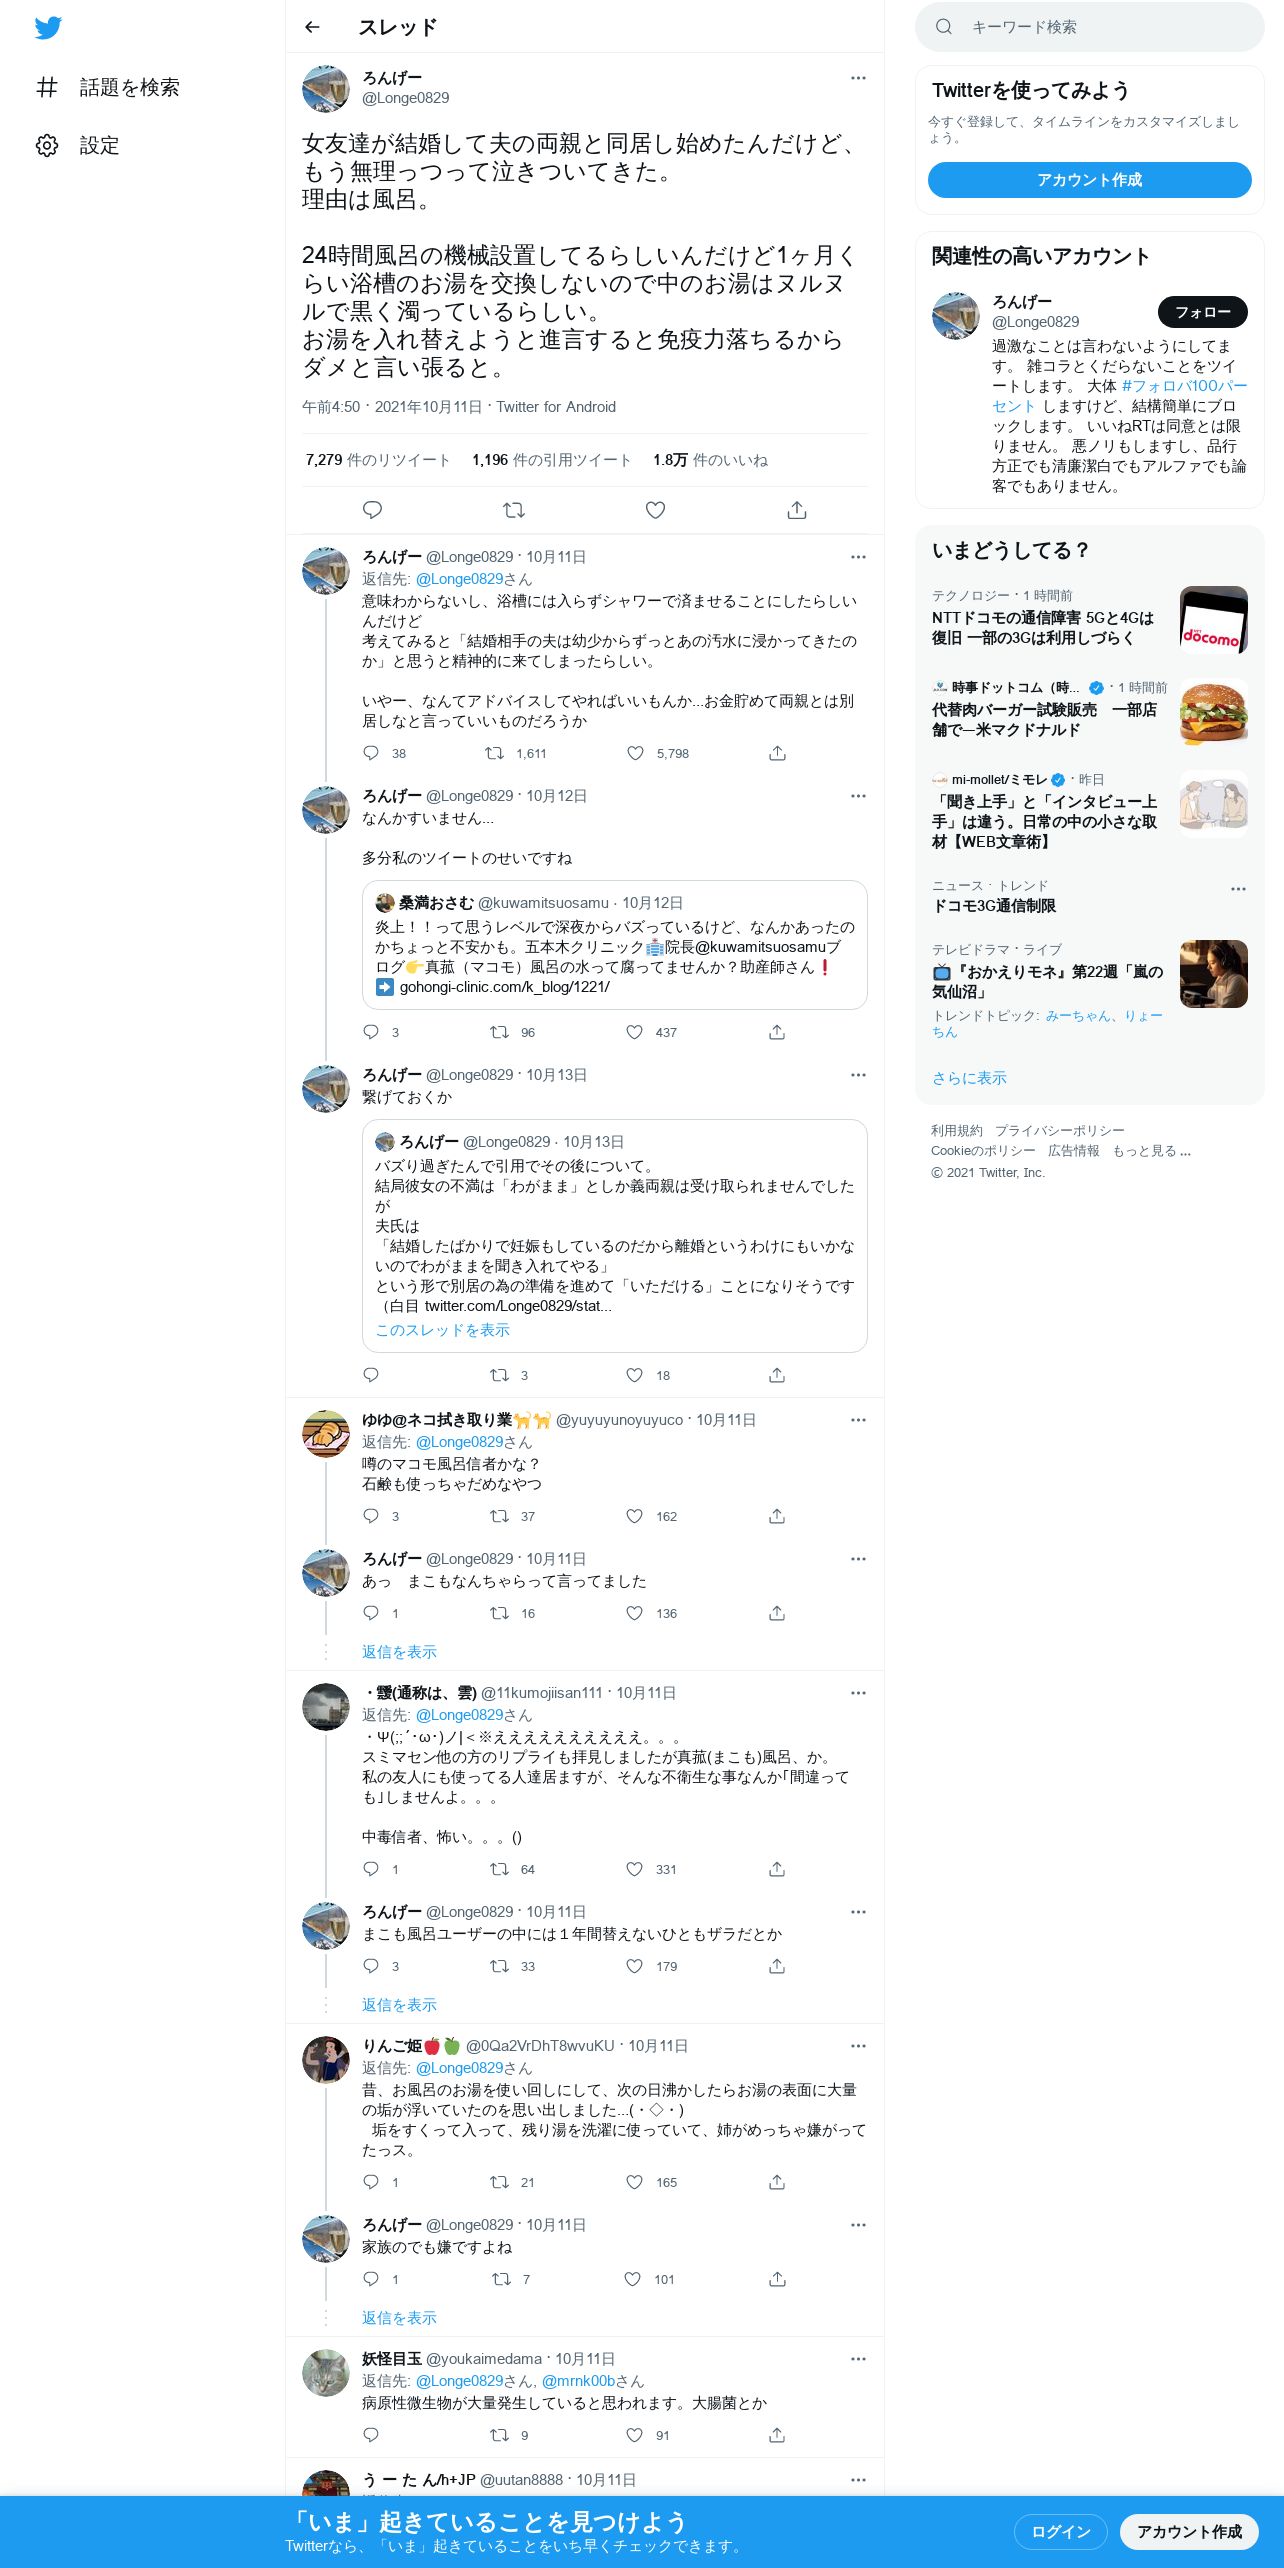1284x2568 pixels.
Task: Open more menu for ドコモ3G通信制限 trend
Action: click(1238, 889)
